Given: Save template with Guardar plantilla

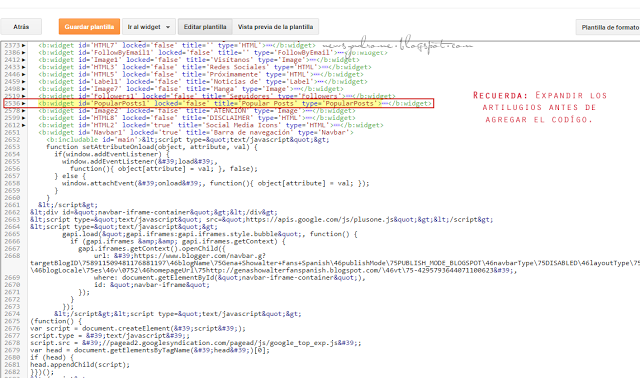Looking at the screenshot, I should (x=89, y=27).
